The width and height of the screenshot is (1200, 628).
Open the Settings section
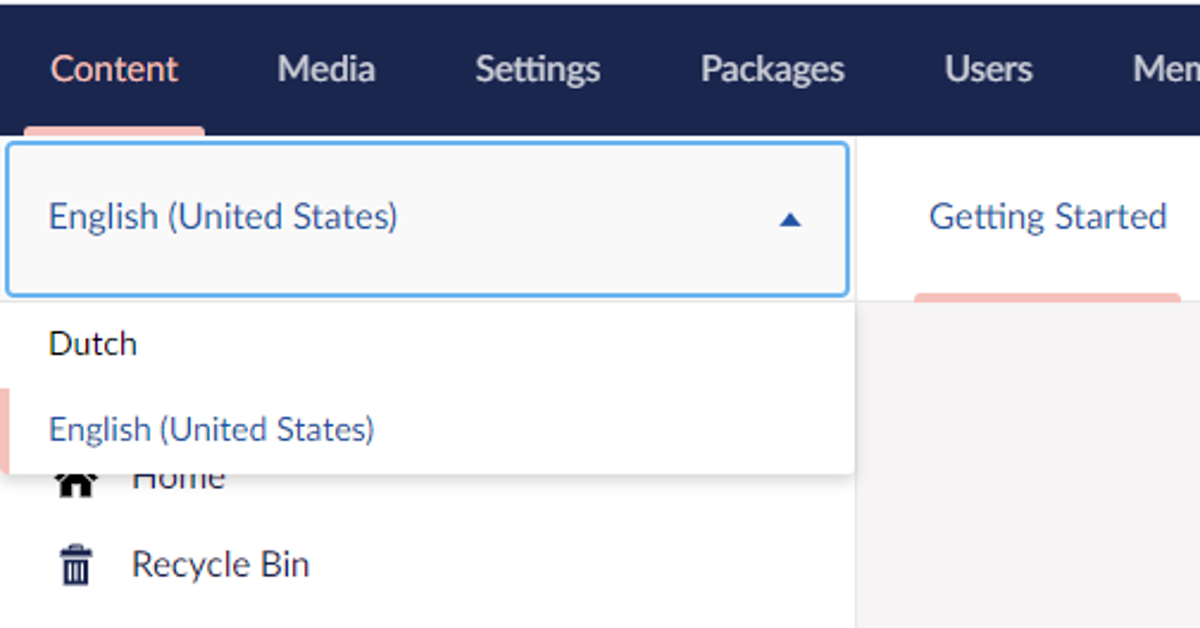click(x=536, y=69)
